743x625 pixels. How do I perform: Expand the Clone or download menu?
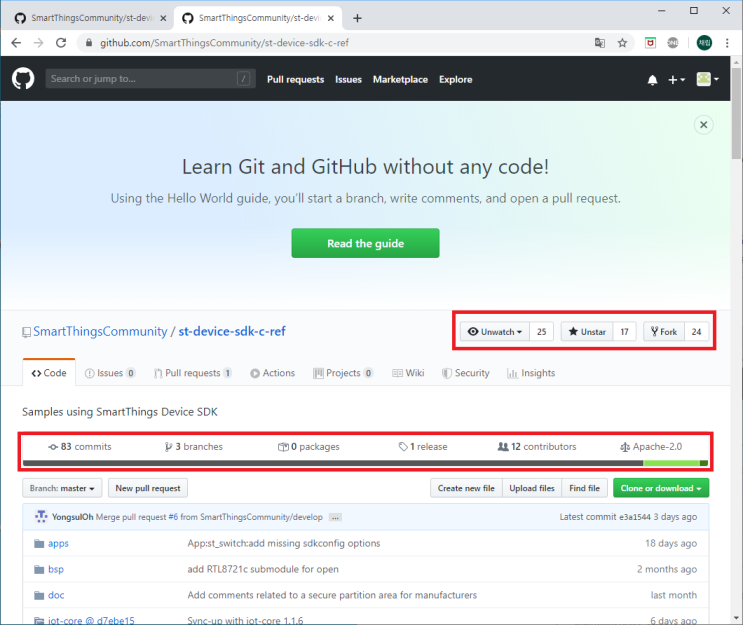coord(663,488)
